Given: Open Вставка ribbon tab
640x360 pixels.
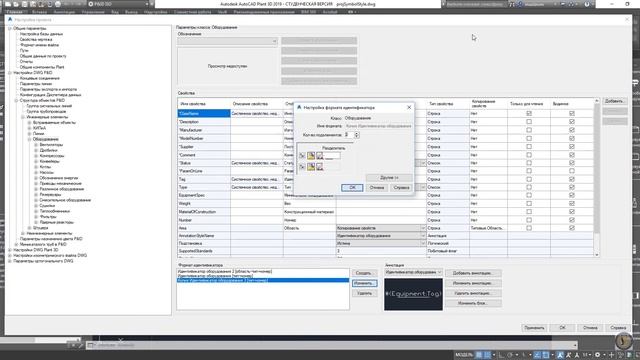Looking at the screenshot, I should 39,12.
